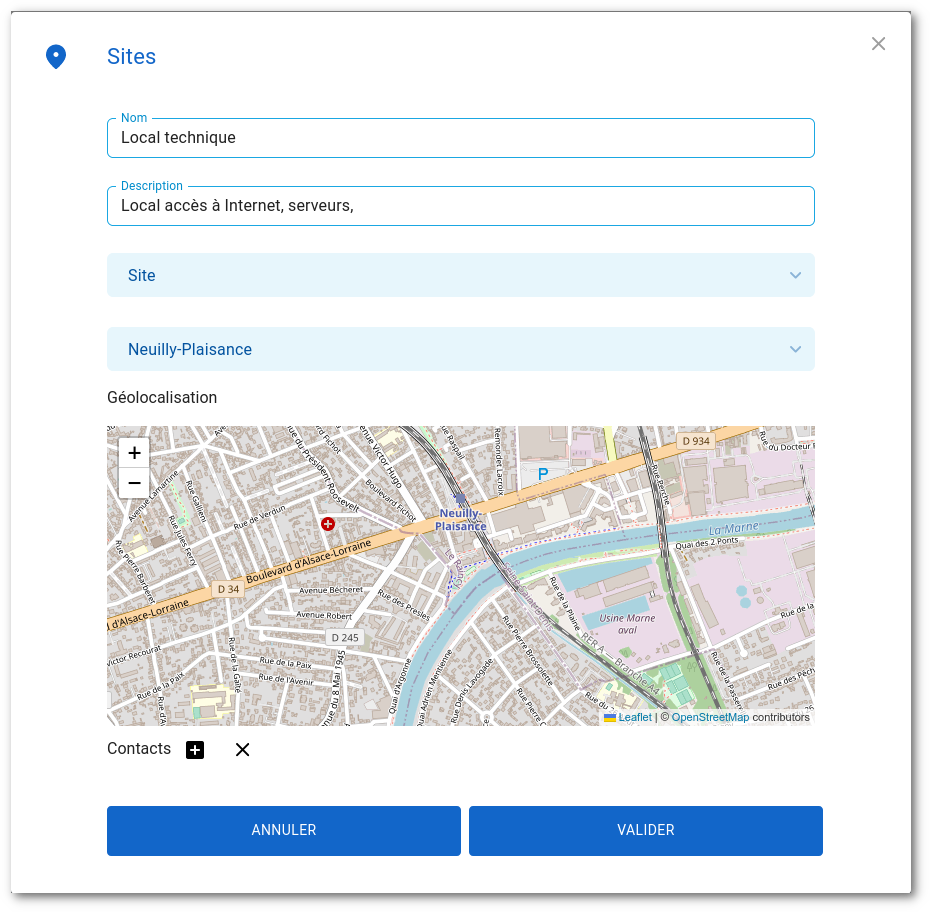Zoom out on the map

click(x=134, y=483)
